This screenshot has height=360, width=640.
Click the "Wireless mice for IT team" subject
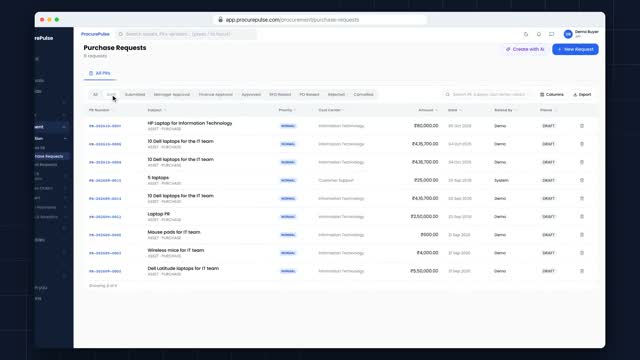(176, 250)
